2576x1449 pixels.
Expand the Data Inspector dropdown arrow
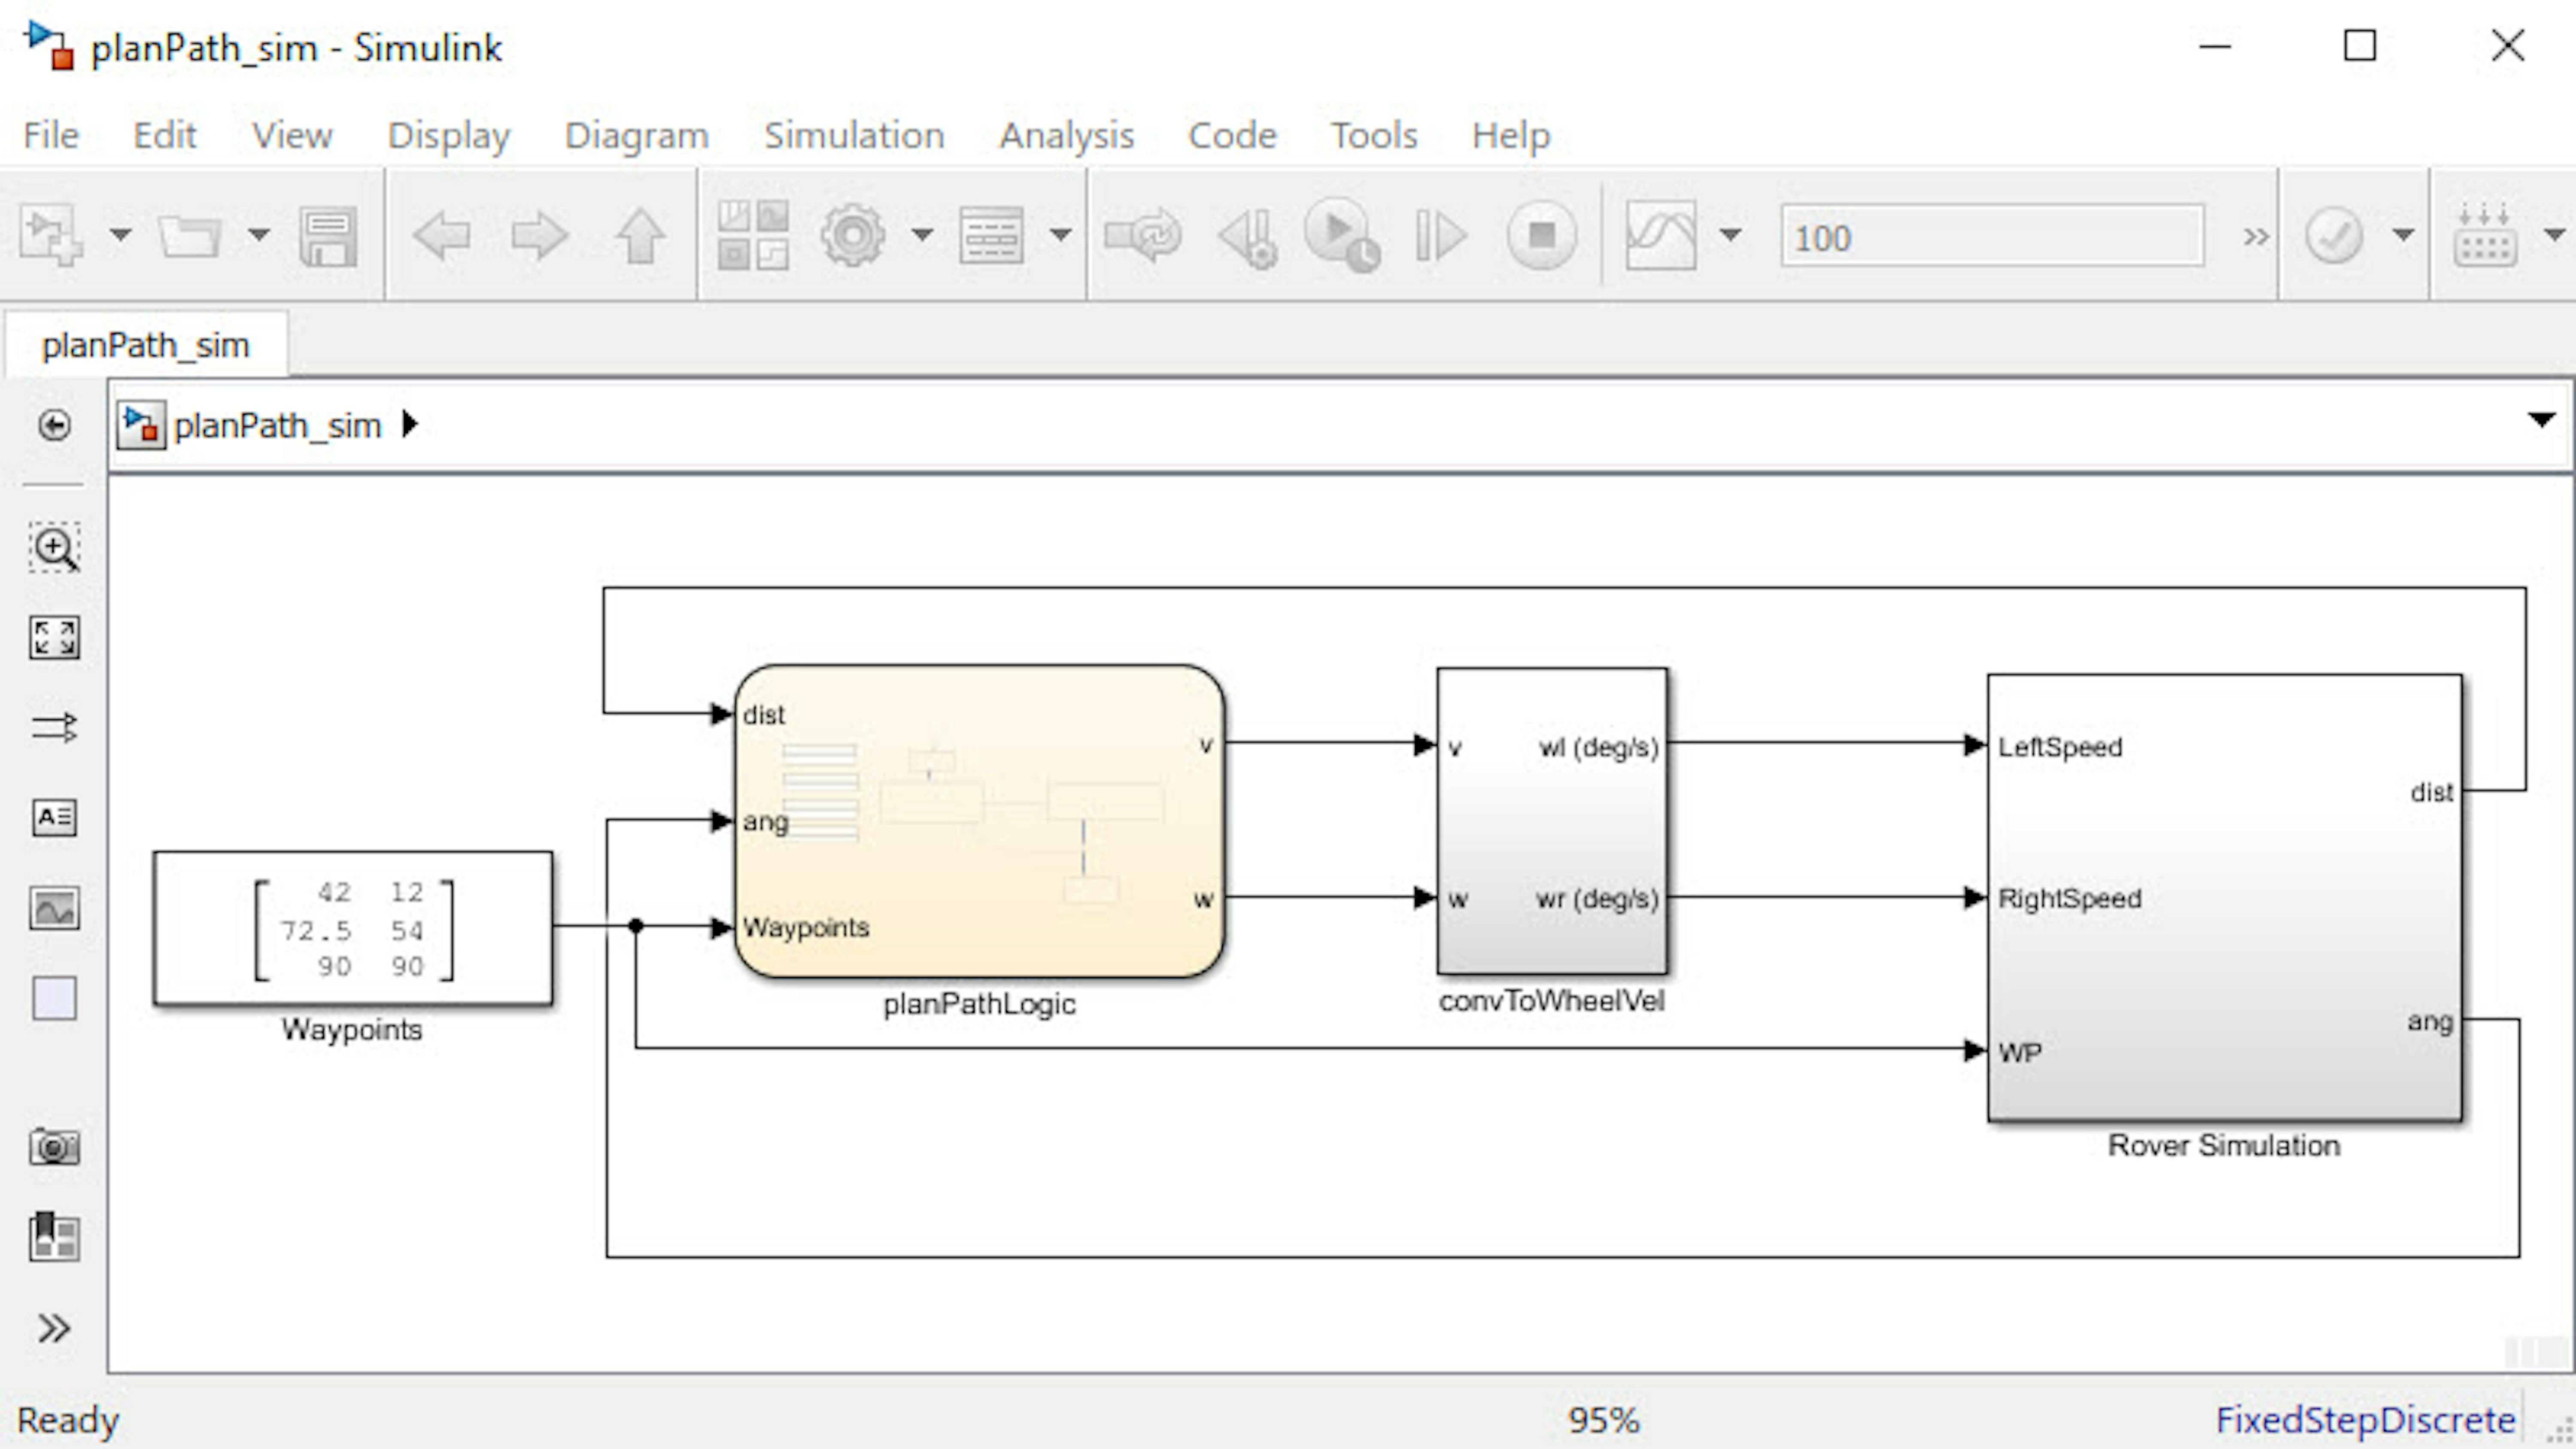(1731, 236)
